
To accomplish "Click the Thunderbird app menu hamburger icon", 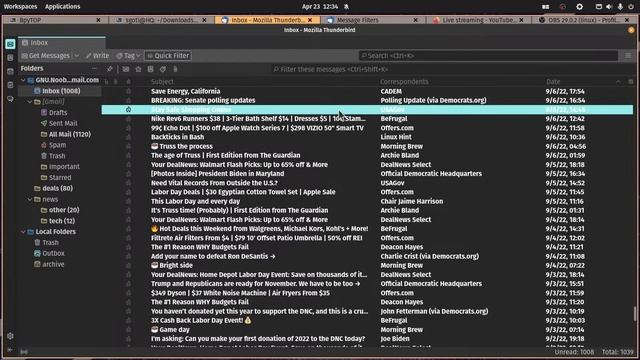I will point(628,56).
